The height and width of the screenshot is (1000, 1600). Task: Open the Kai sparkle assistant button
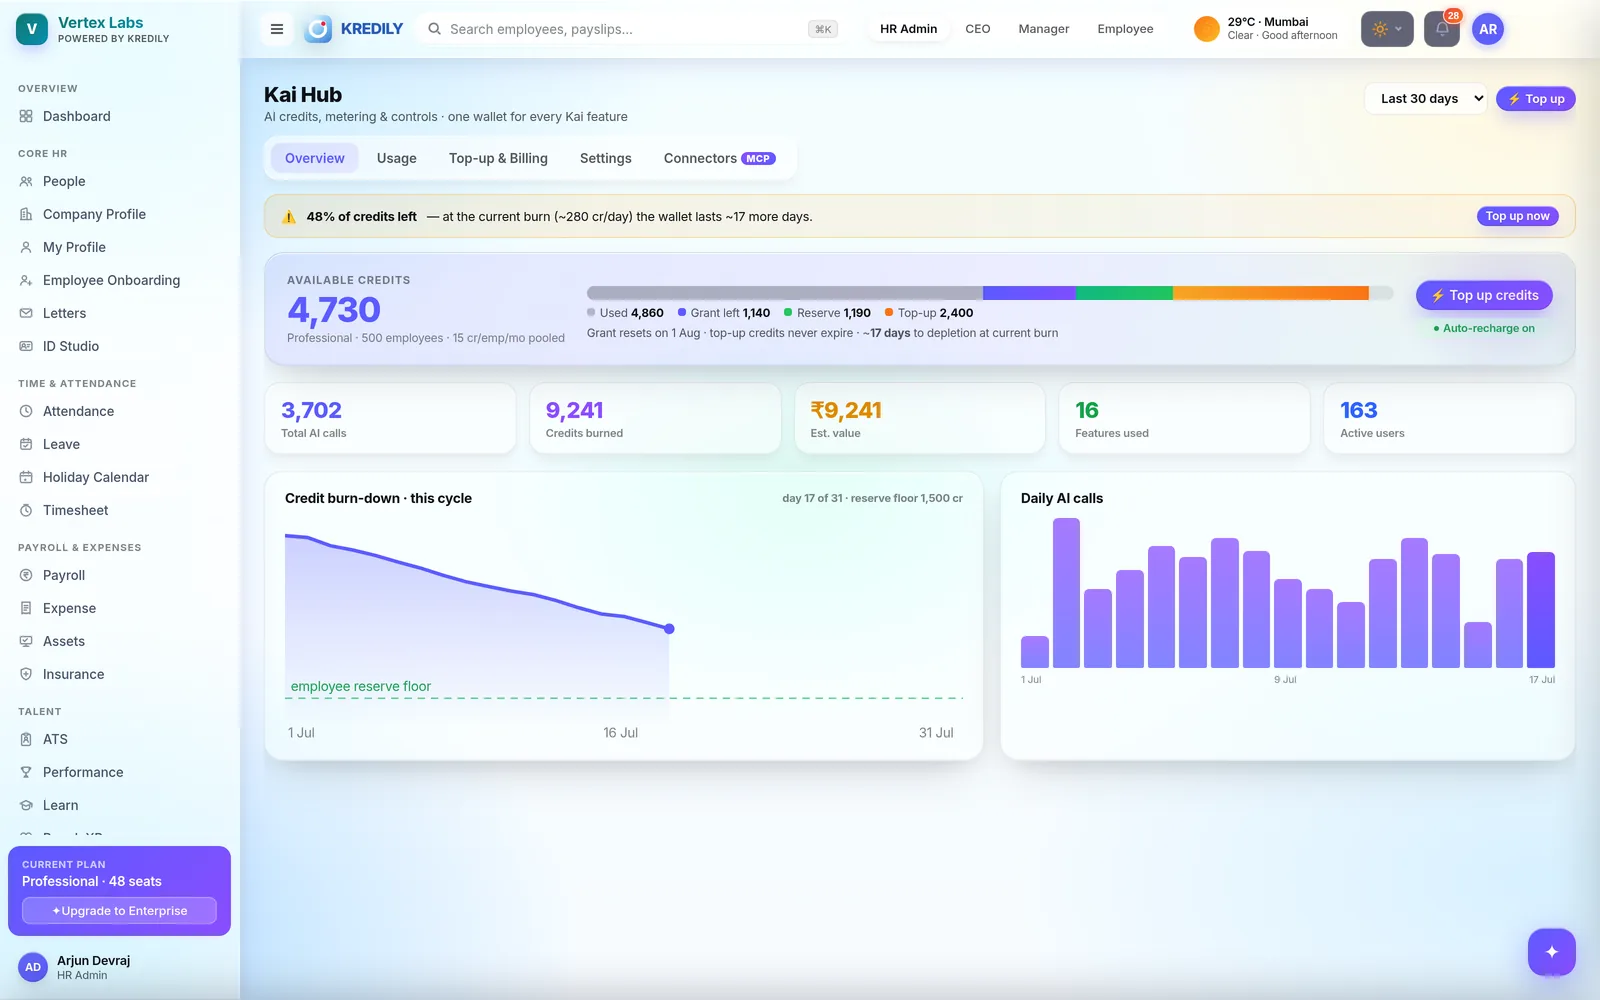[x=1552, y=952]
